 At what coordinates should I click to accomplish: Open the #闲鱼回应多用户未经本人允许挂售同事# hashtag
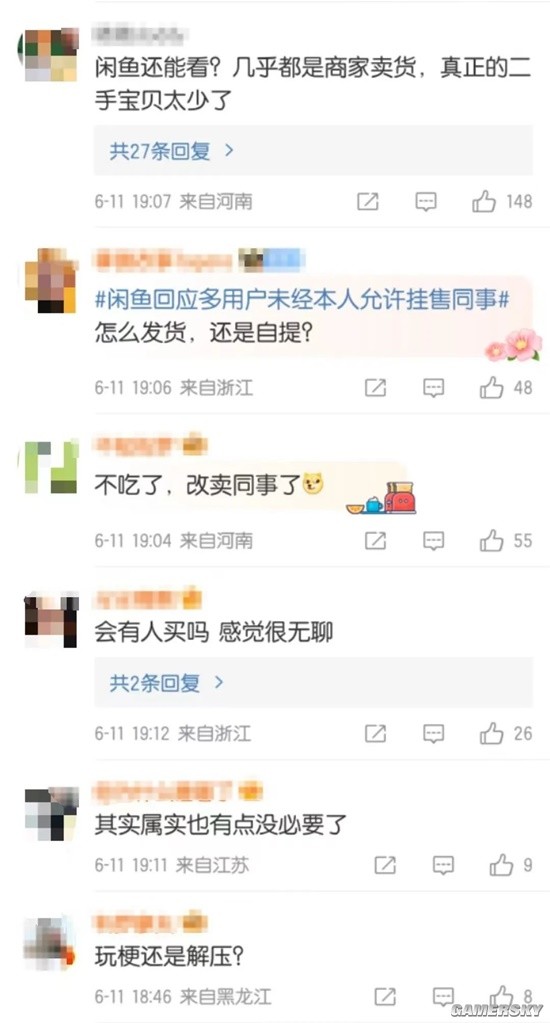pos(302,301)
